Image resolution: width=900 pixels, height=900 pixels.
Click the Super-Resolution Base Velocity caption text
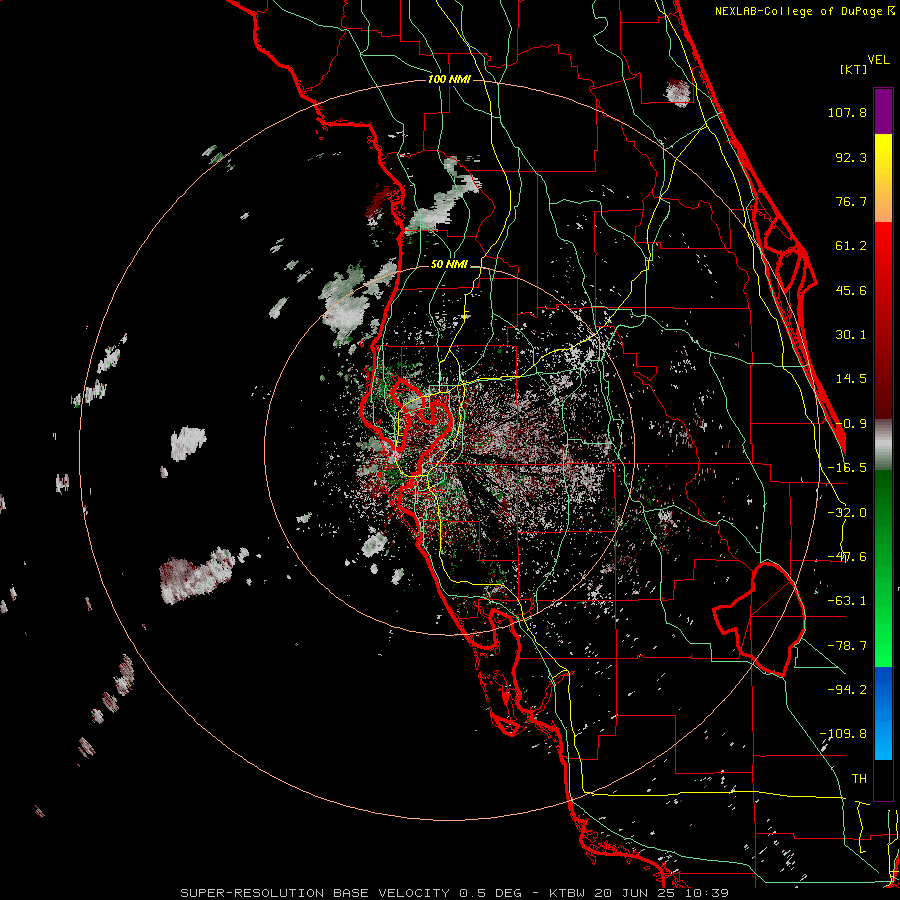455,893
